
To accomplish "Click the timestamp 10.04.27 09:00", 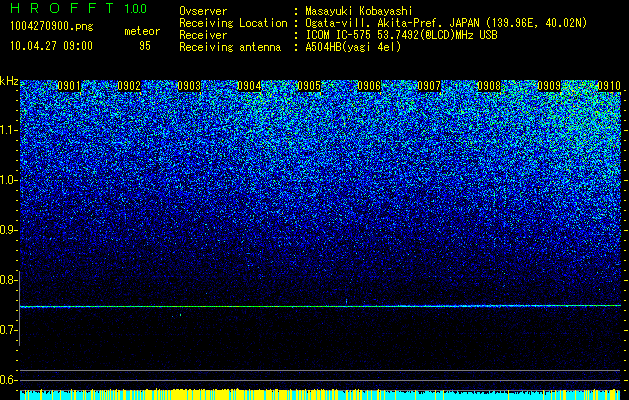I will 51,46.
